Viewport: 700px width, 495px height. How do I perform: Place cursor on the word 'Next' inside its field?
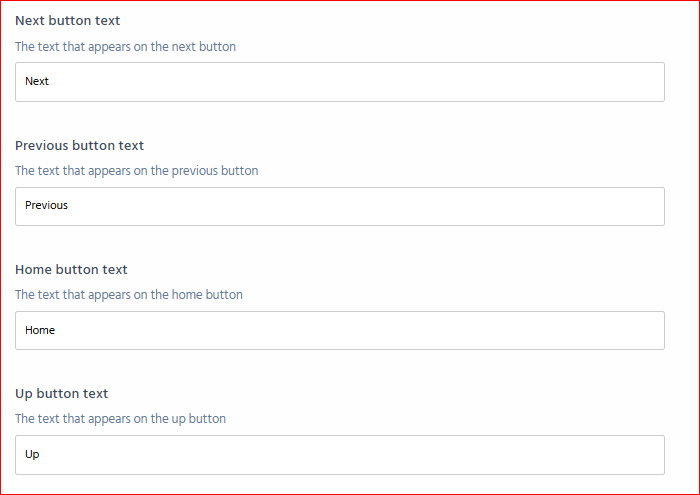click(37, 81)
